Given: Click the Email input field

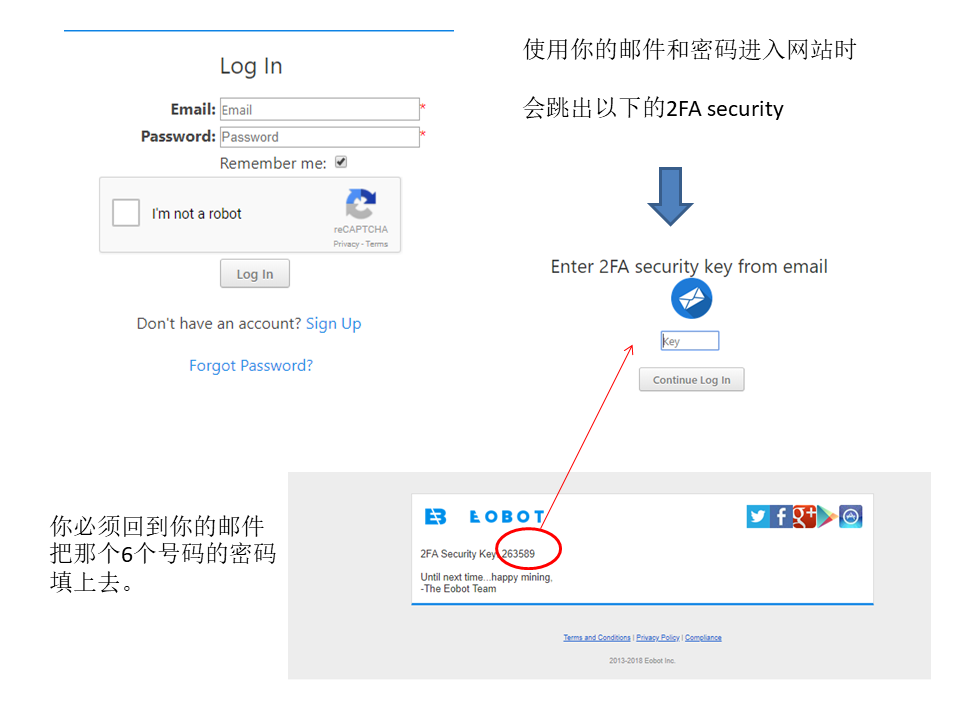Looking at the screenshot, I should pyautogui.click(x=320, y=110).
